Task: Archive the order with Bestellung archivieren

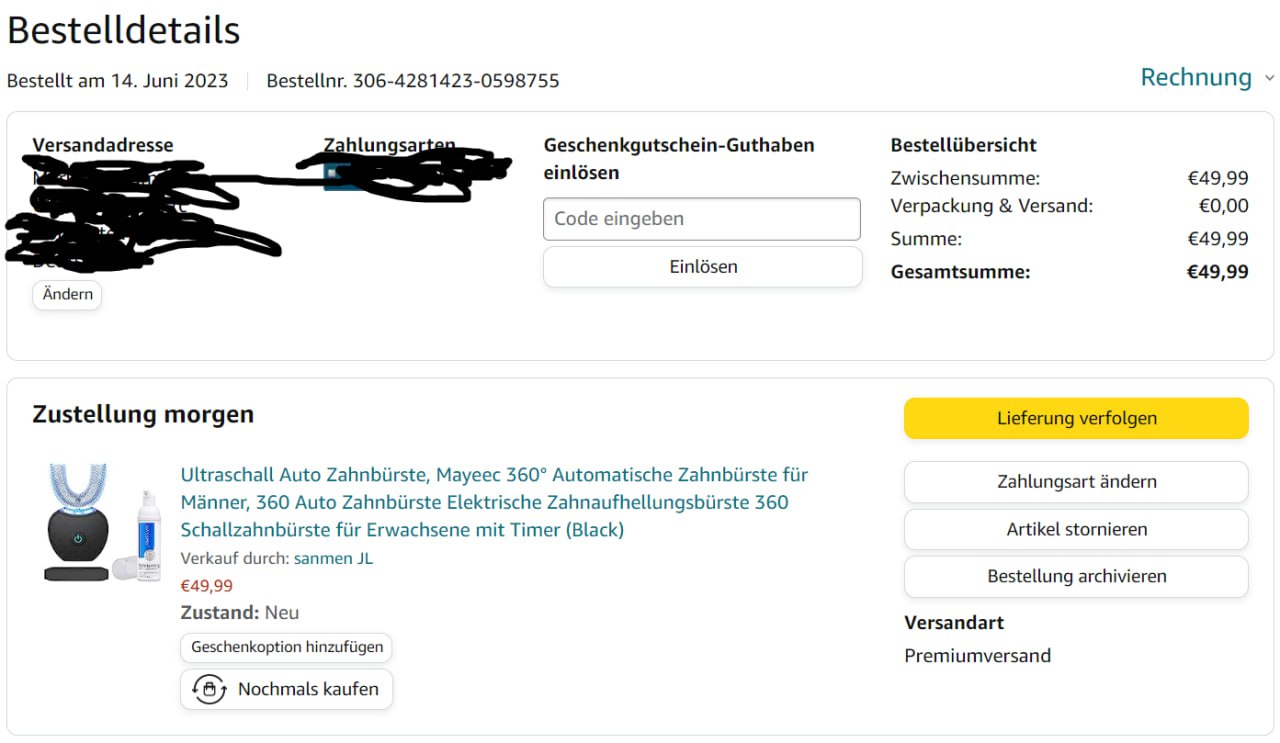Action: tap(1076, 576)
